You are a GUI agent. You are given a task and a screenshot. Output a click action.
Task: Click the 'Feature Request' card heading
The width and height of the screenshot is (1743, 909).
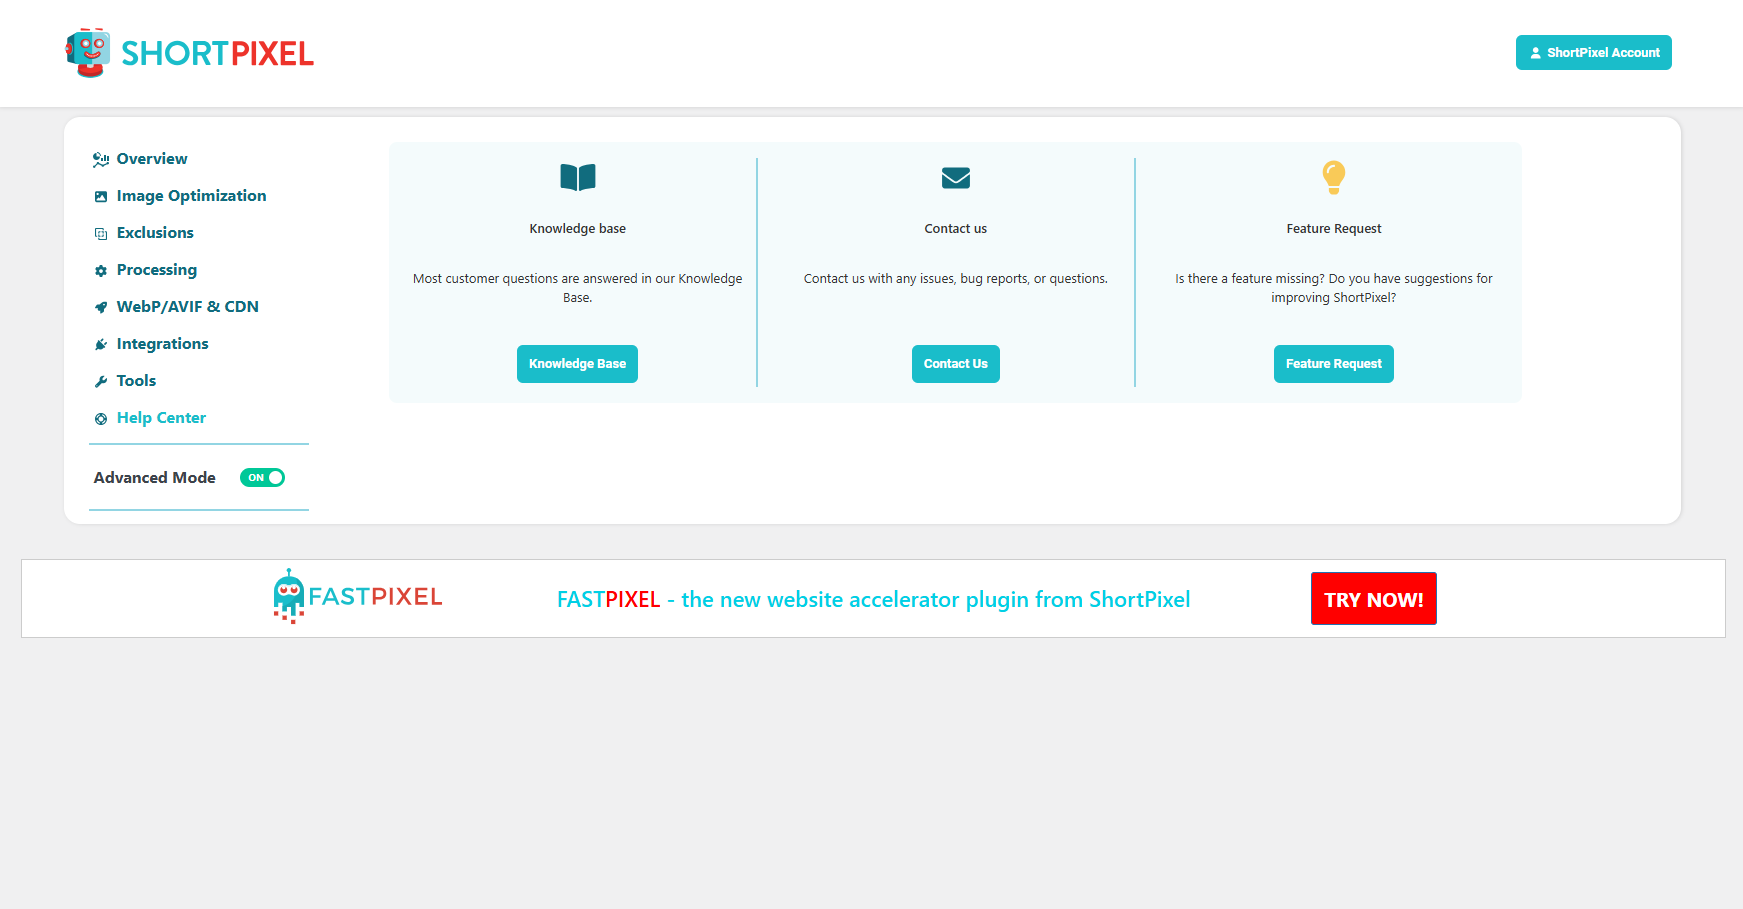coord(1334,229)
